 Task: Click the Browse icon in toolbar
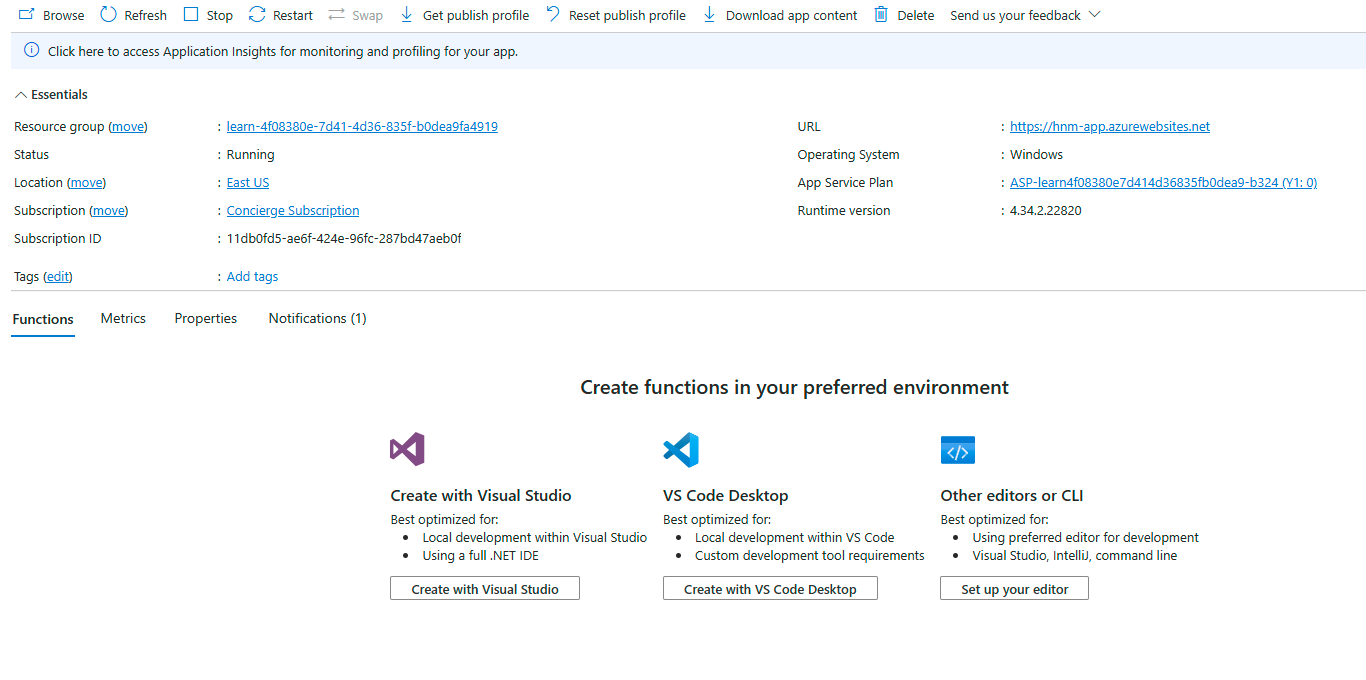[27, 14]
